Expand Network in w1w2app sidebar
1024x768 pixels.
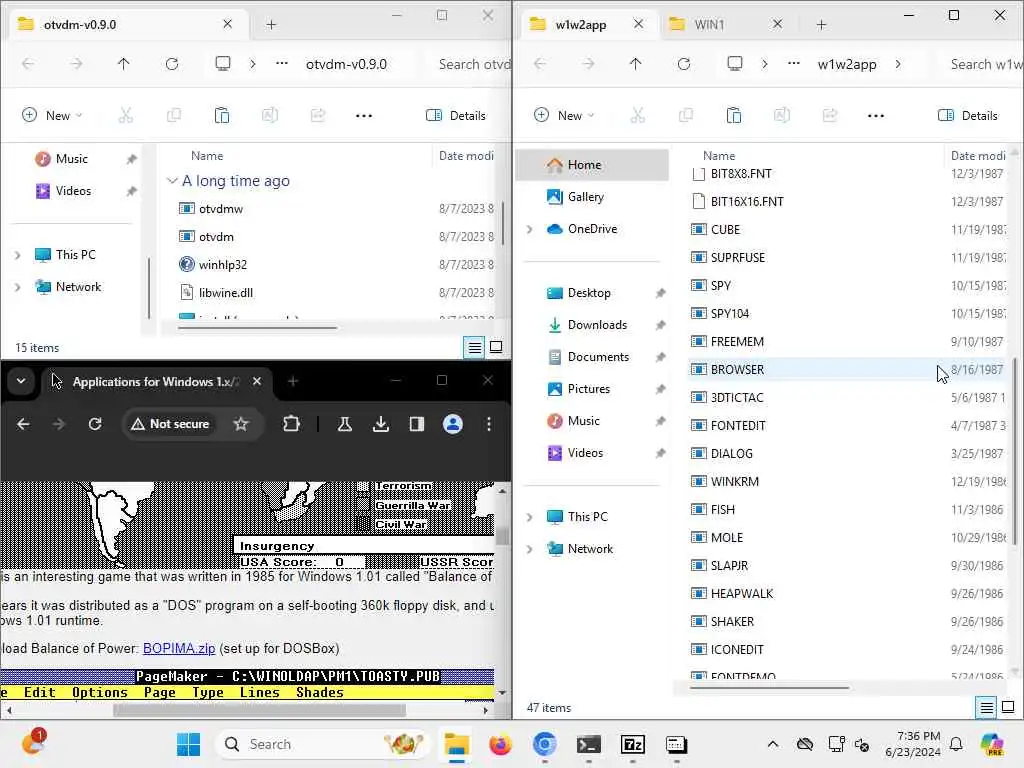530,549
